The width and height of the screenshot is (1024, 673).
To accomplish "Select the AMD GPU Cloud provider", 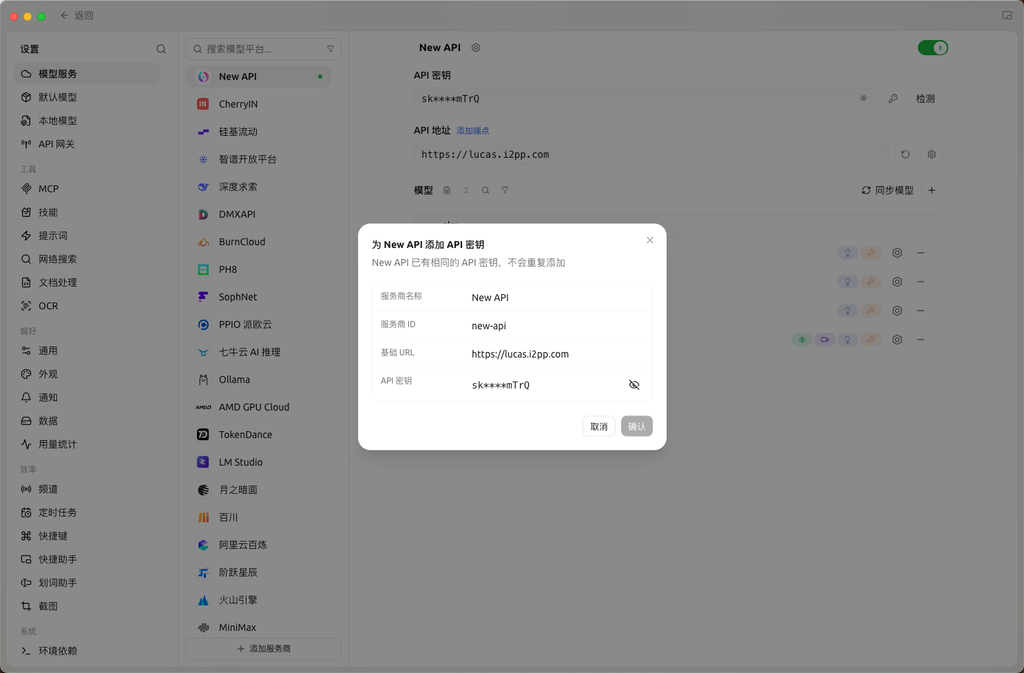I will [258, 407].
